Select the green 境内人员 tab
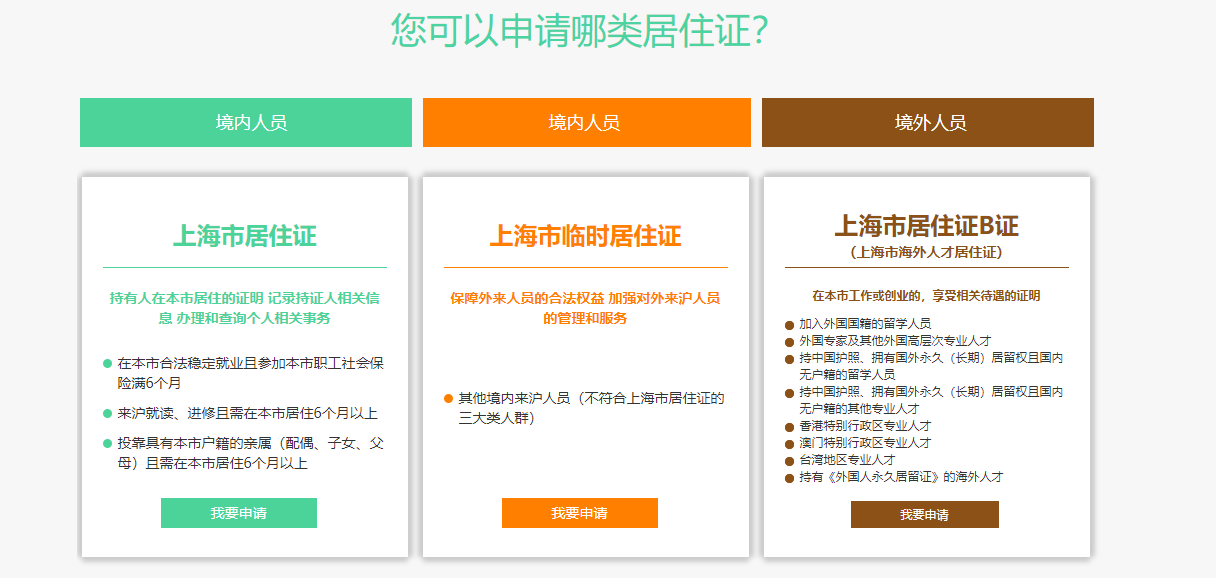Image resolution: width=1216 pixels, height=578 pixels. coord(246,122)
